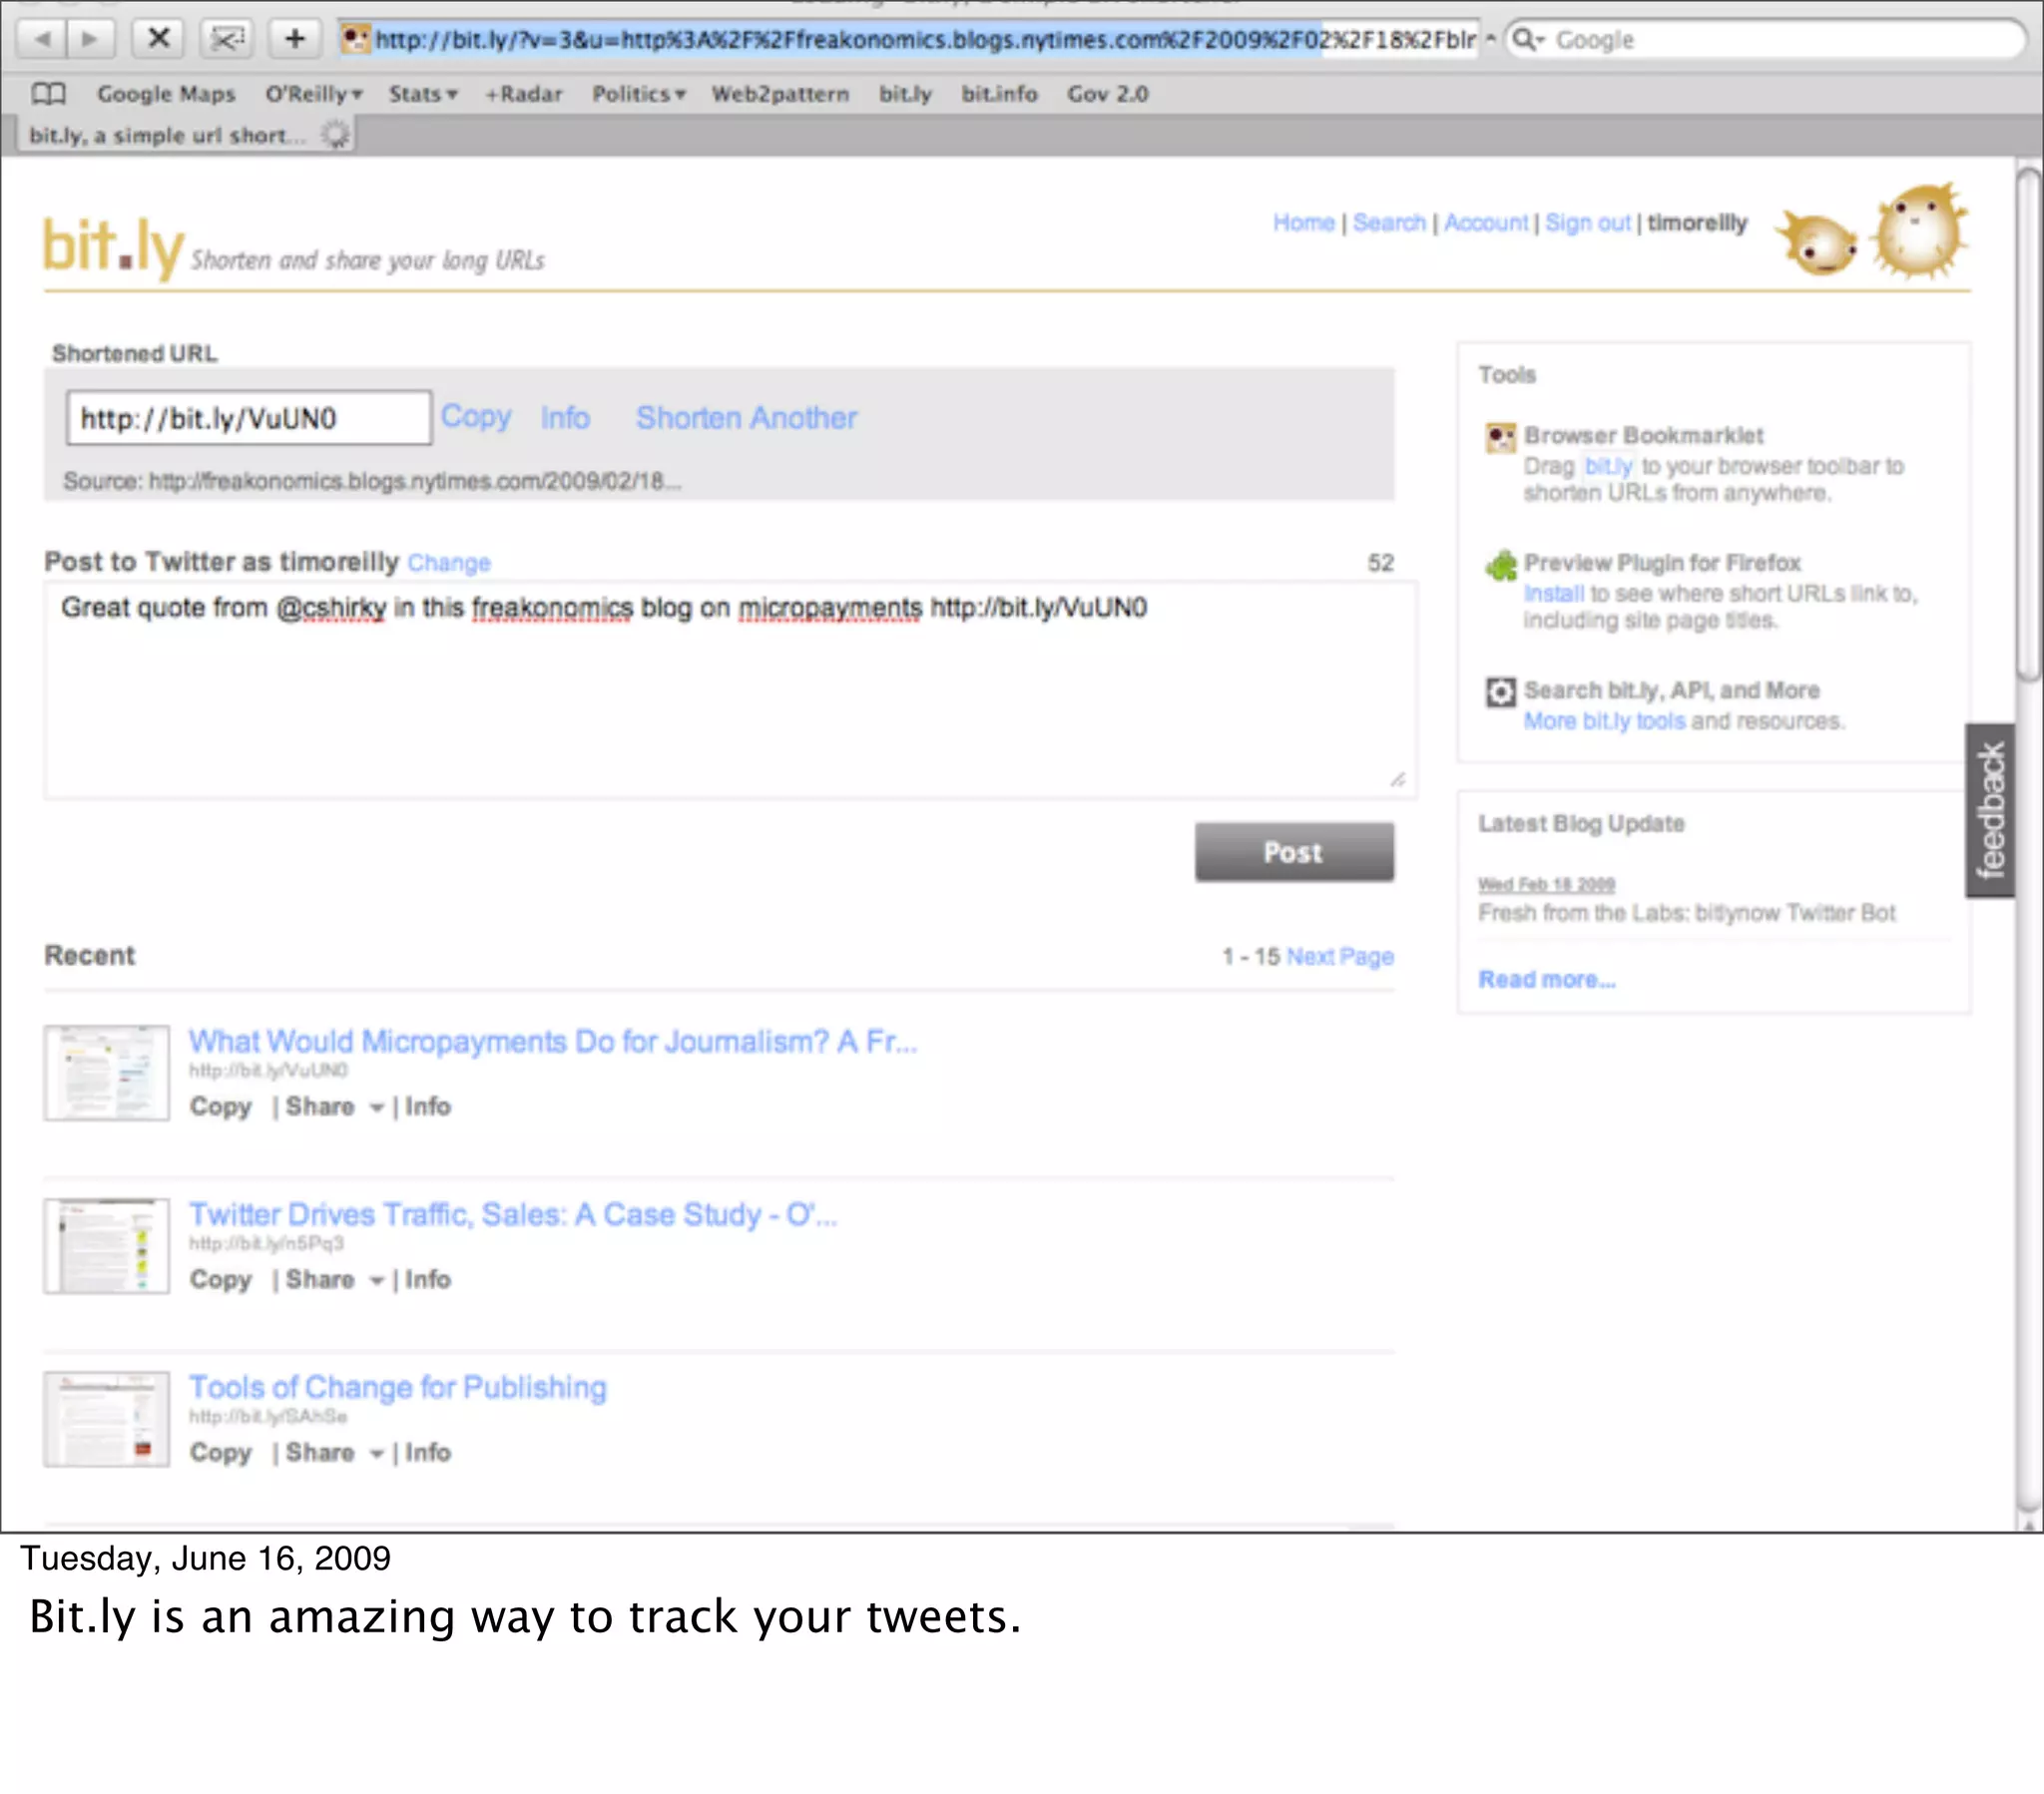Open thumbnail of Tools of Change page

point(107,1418)
